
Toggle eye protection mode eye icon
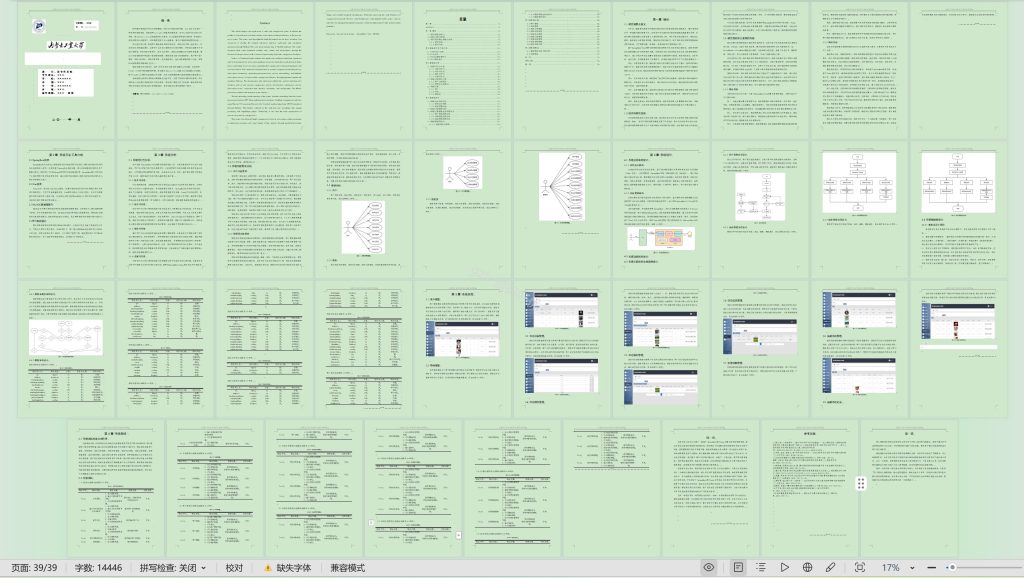point(709,568)
